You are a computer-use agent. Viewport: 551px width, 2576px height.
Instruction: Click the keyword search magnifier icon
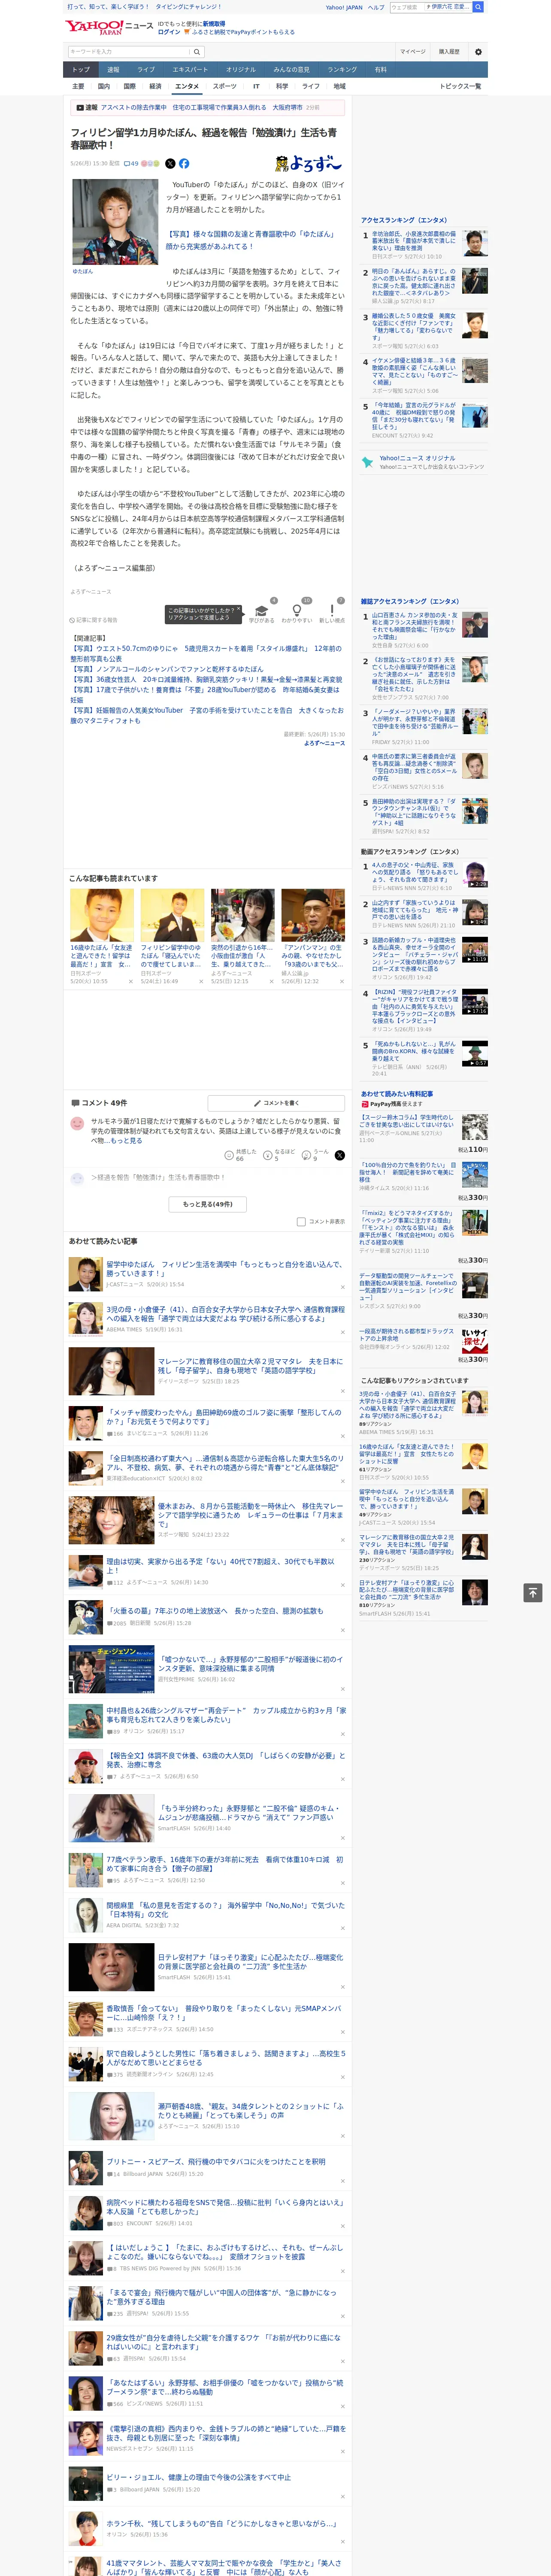pyautogui.click(x=197, y=52)
